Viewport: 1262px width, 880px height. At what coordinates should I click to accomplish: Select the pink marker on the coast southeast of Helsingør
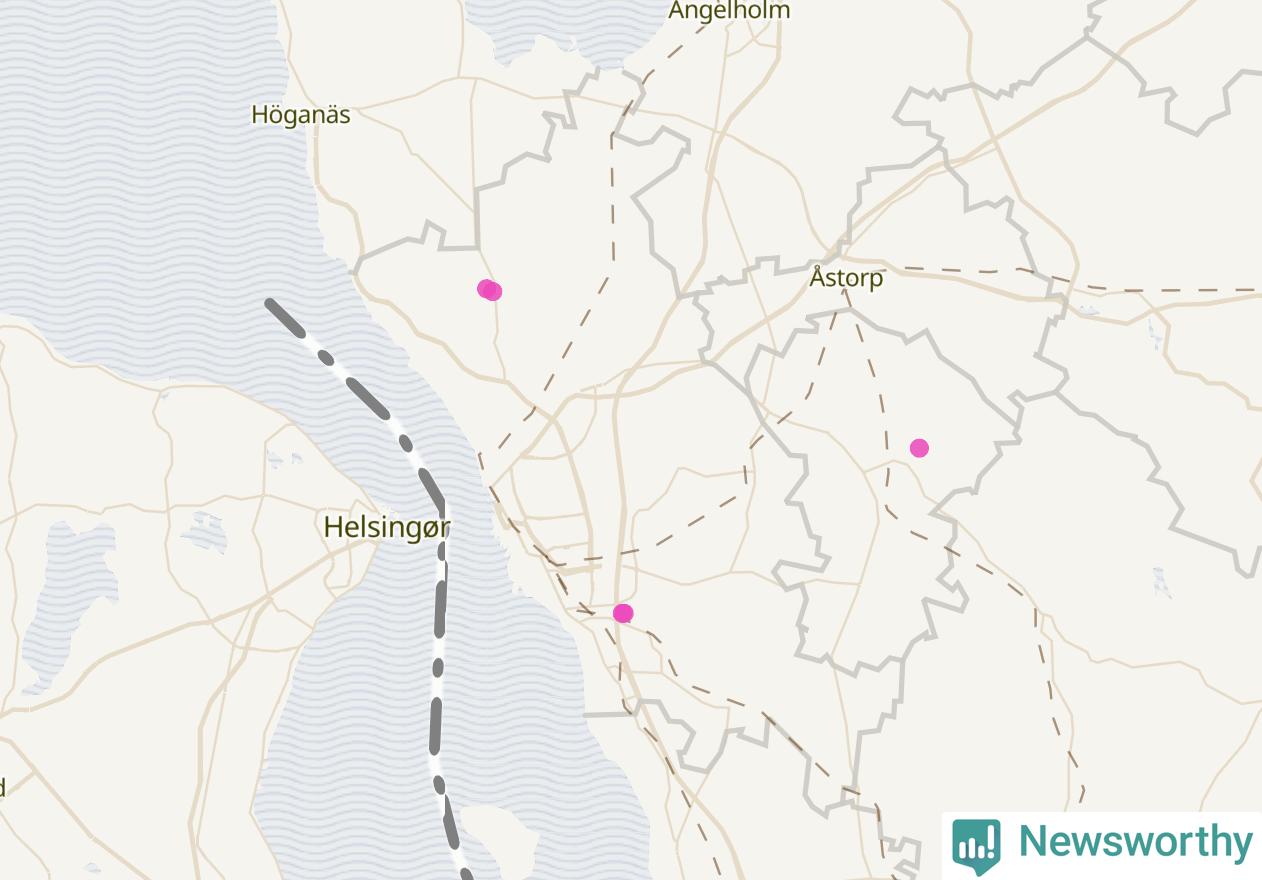tap(623, 613)
